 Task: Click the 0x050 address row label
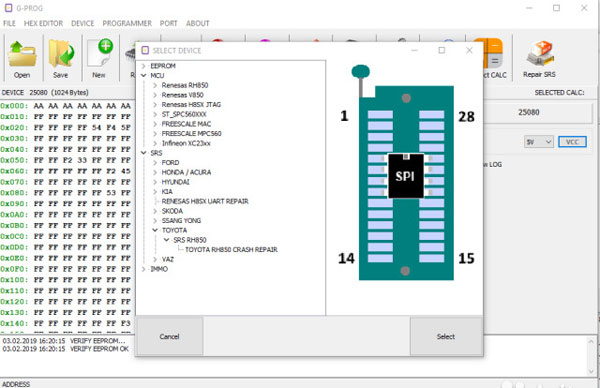coord(14,160)
